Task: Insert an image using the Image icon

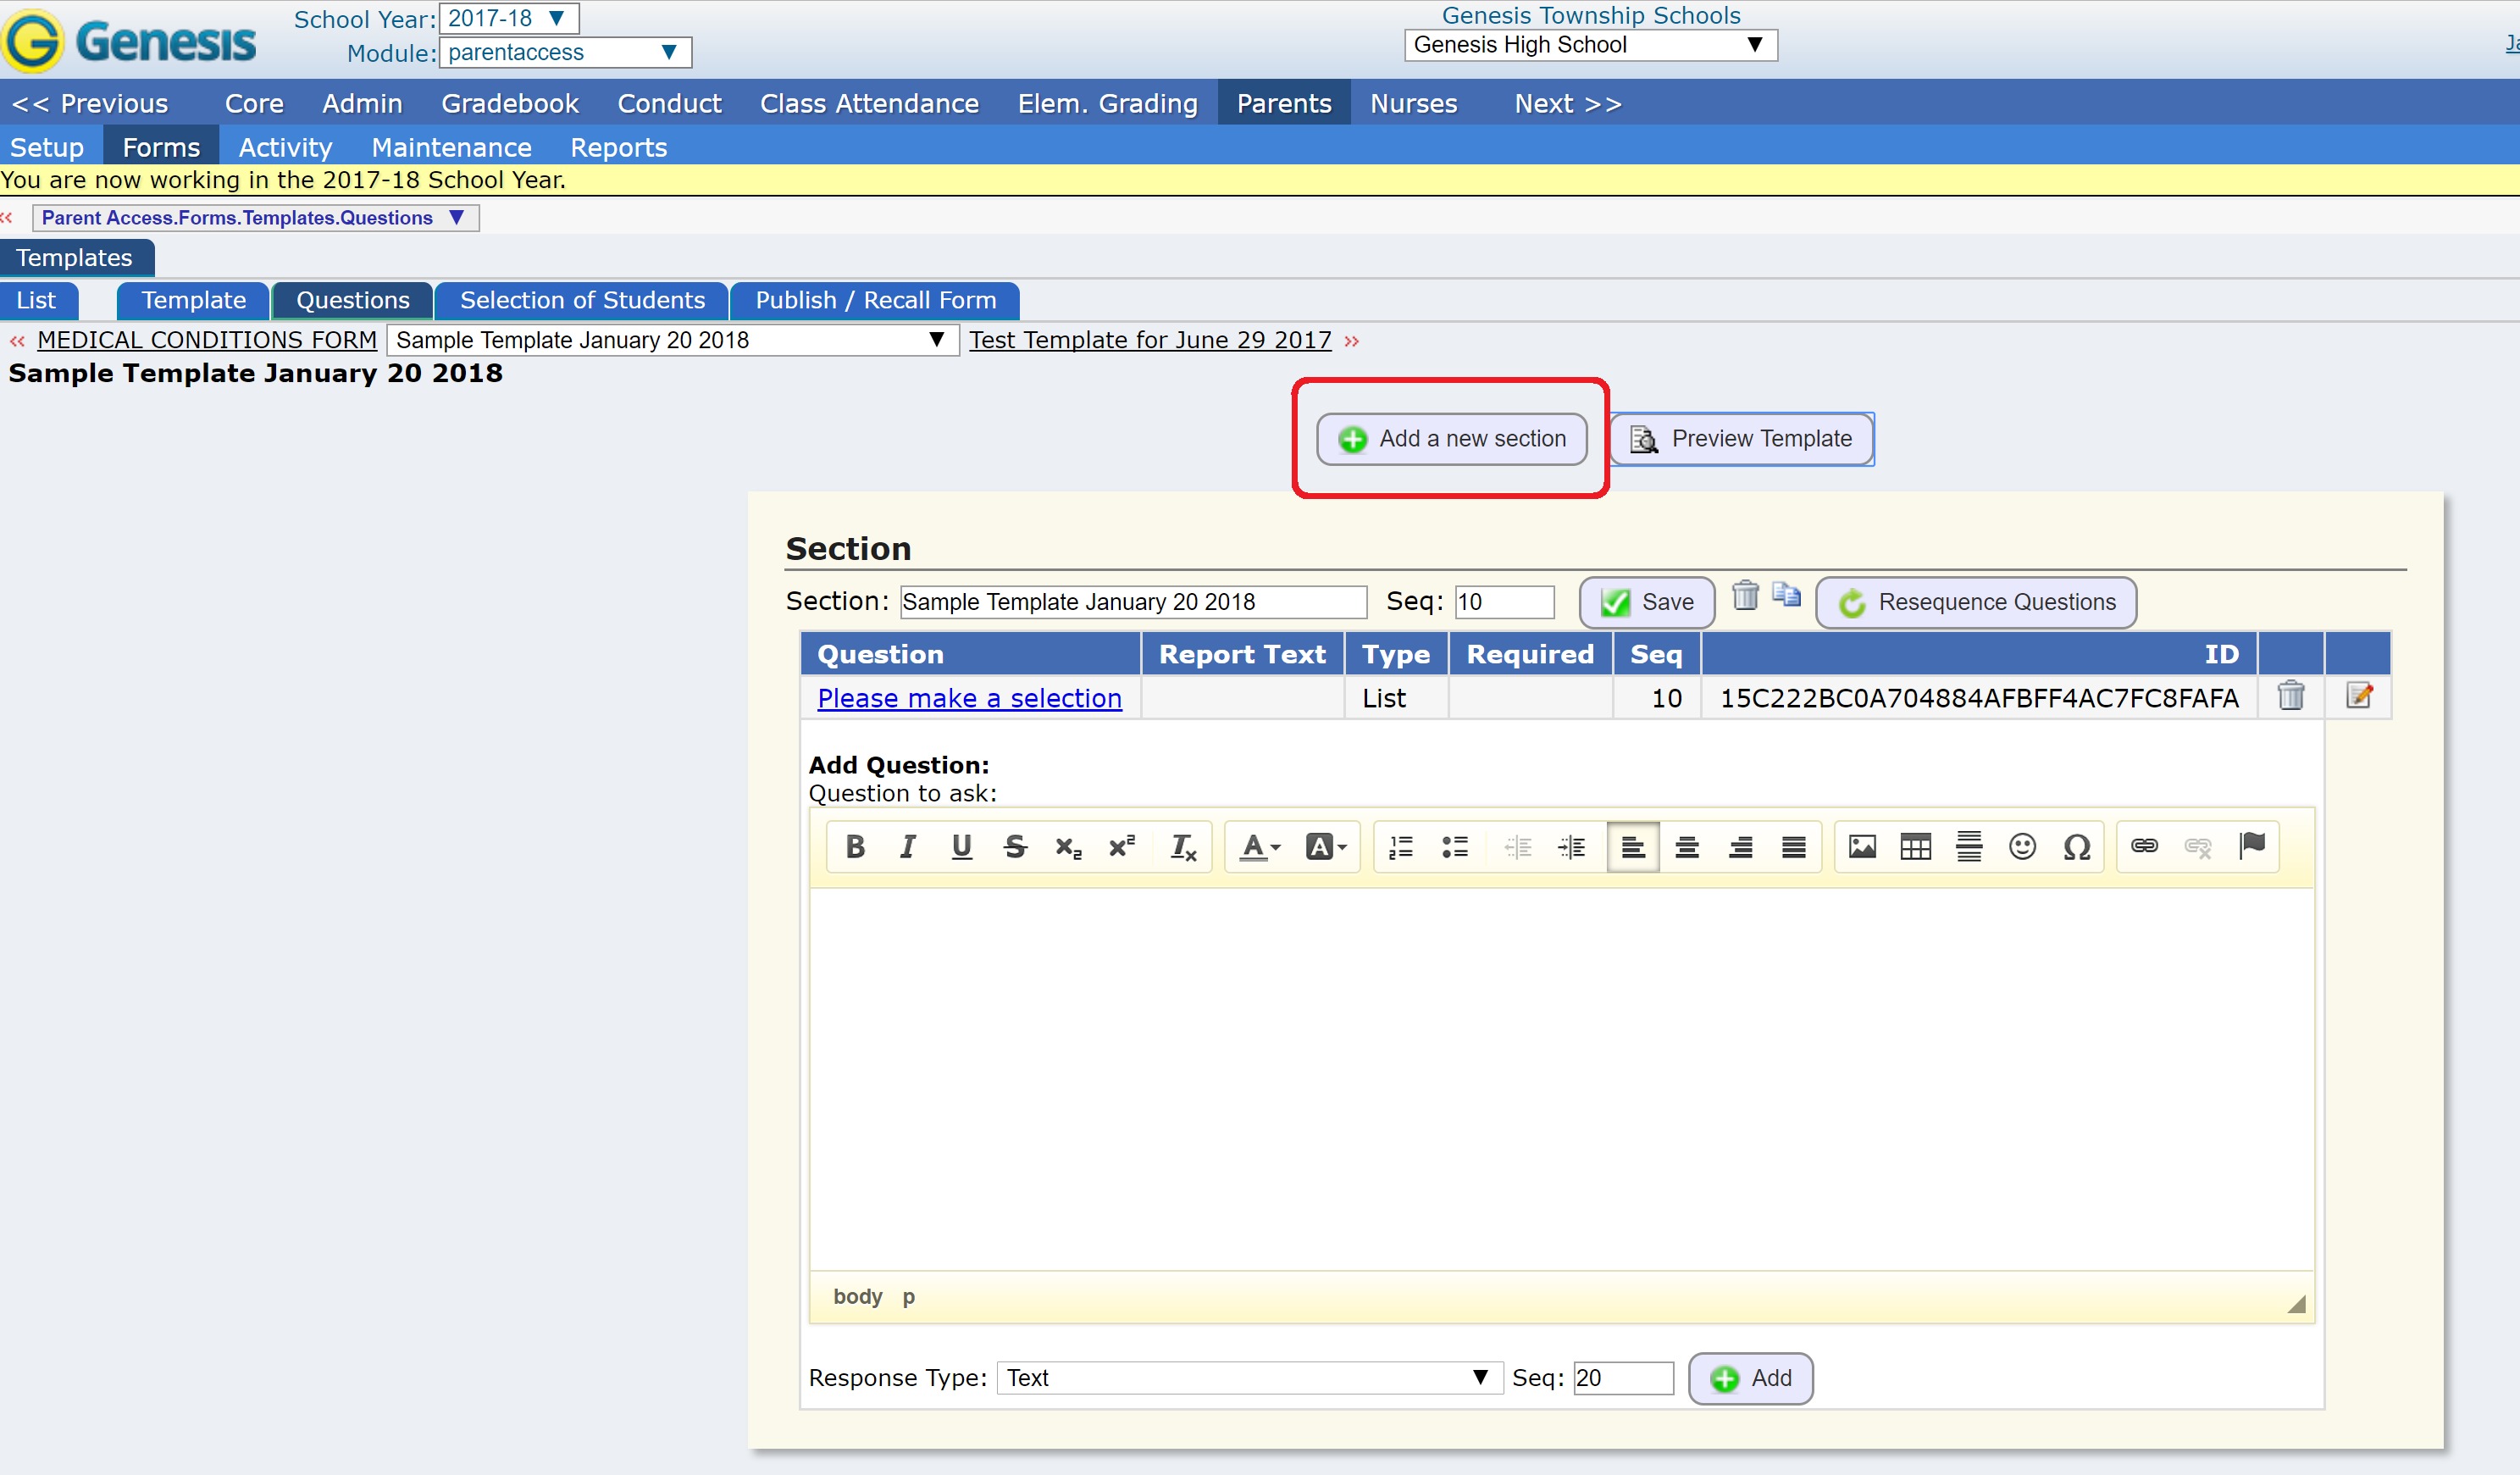Action: point(1861,847)
